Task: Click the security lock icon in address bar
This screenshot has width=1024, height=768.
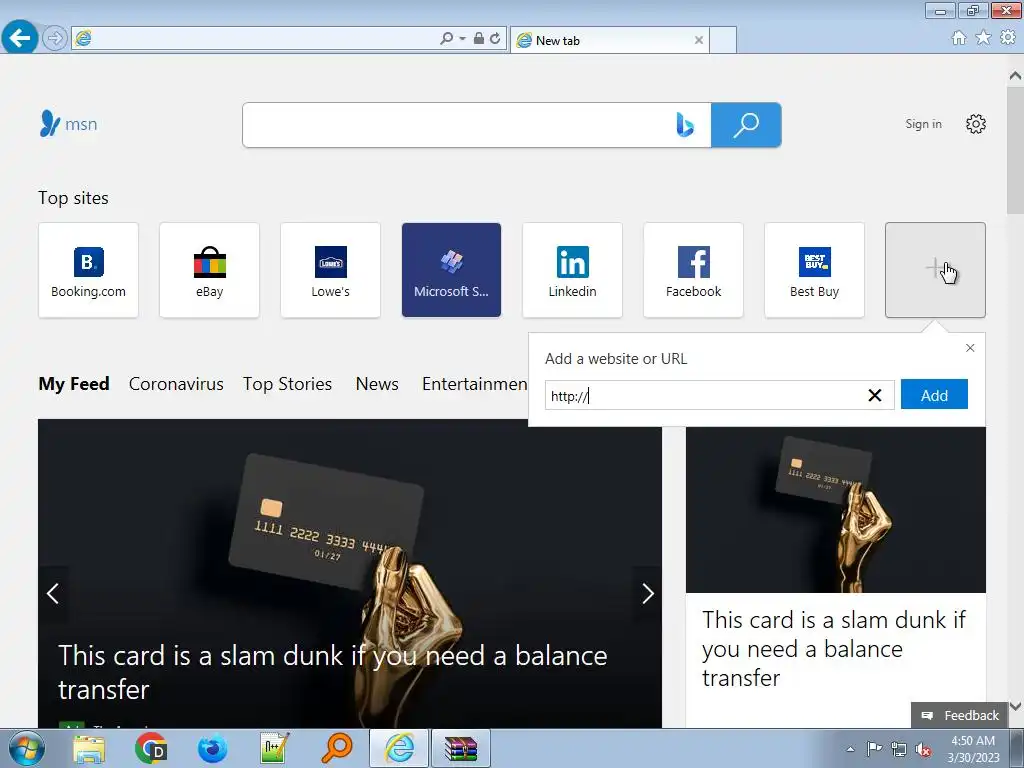Action: [479, 39]
